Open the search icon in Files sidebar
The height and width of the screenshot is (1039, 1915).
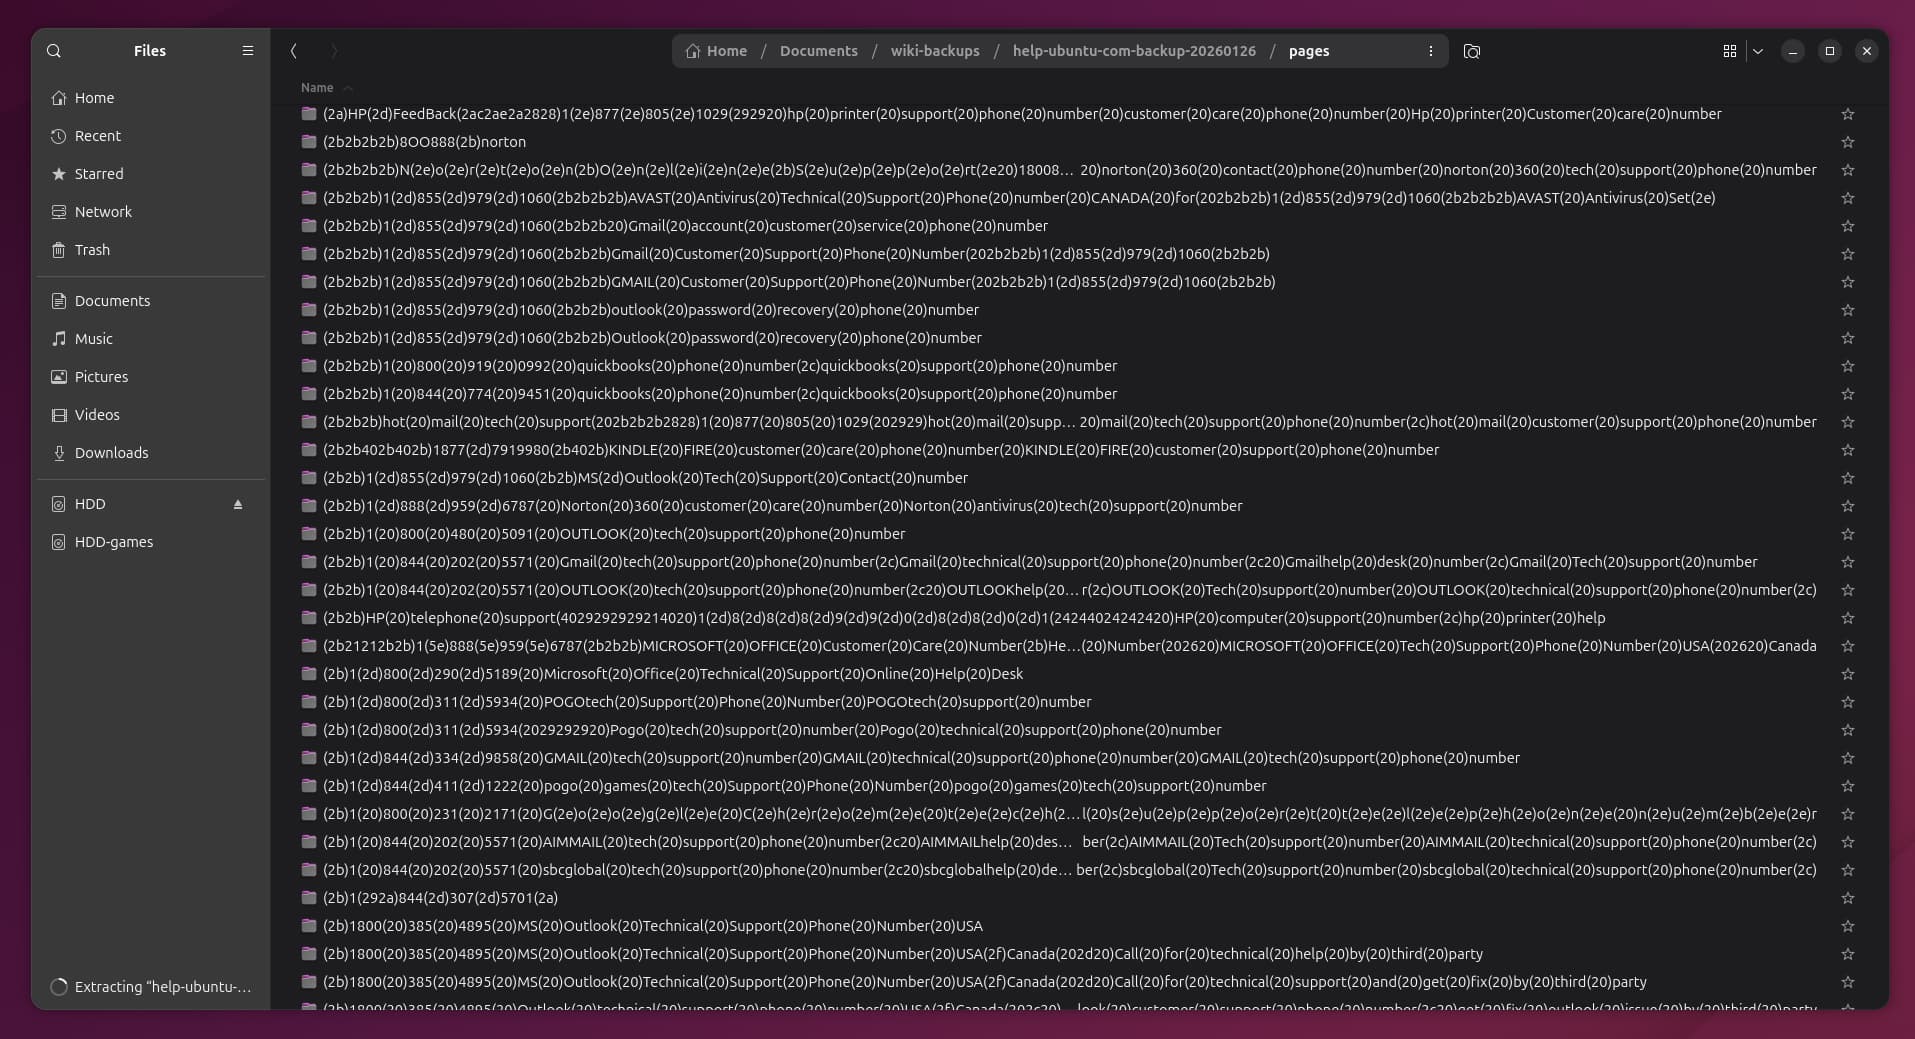[x=54, y=51]
